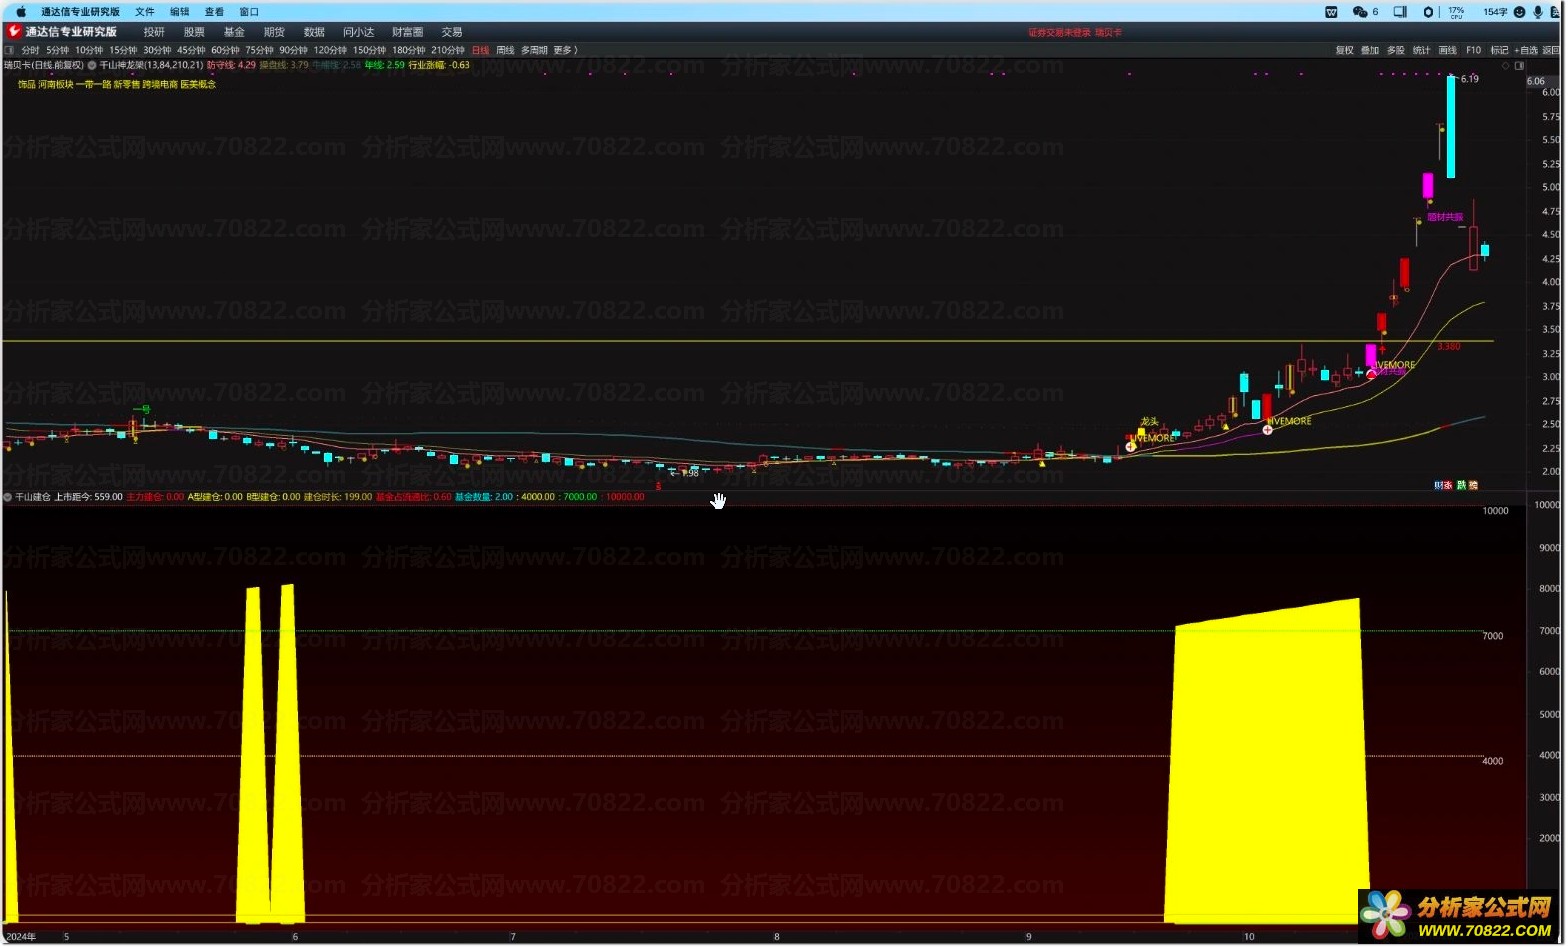Open the 千山建仓 indicator settings circle icon
Viewport: 1568px width, 947px height.
tap(8, 497)
